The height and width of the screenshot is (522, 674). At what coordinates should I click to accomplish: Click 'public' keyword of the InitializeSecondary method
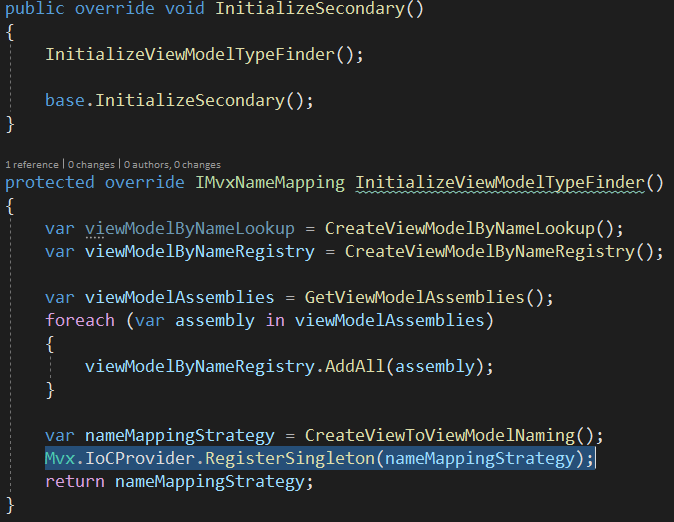tap(35, 9)
